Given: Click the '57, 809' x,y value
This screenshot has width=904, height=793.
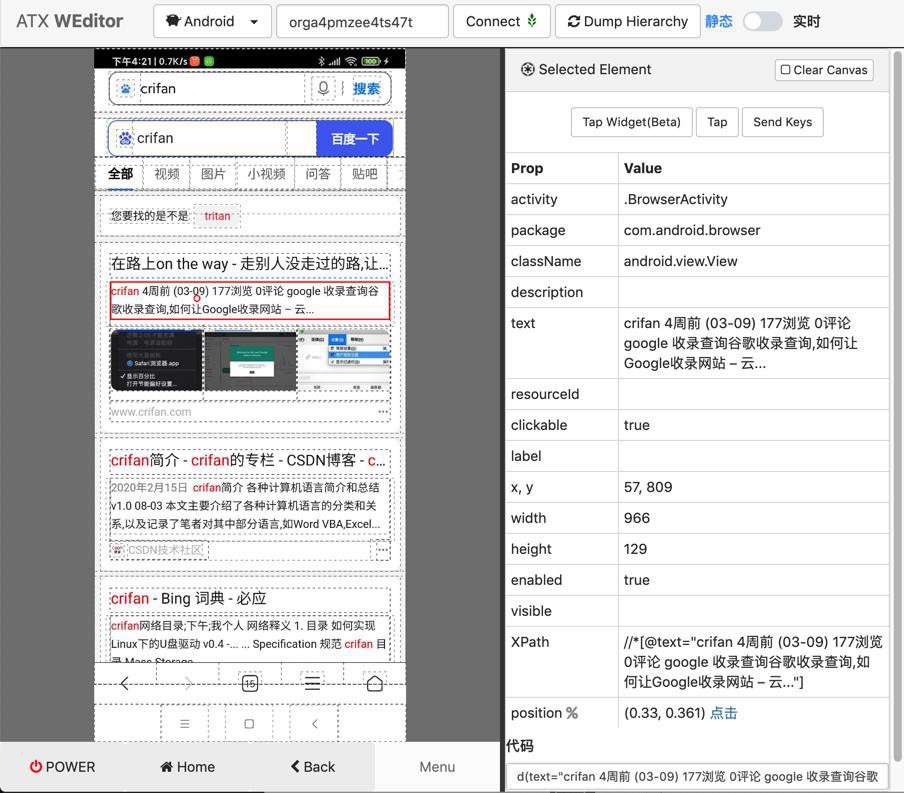Looking at the screenshot, I should 648,487.
